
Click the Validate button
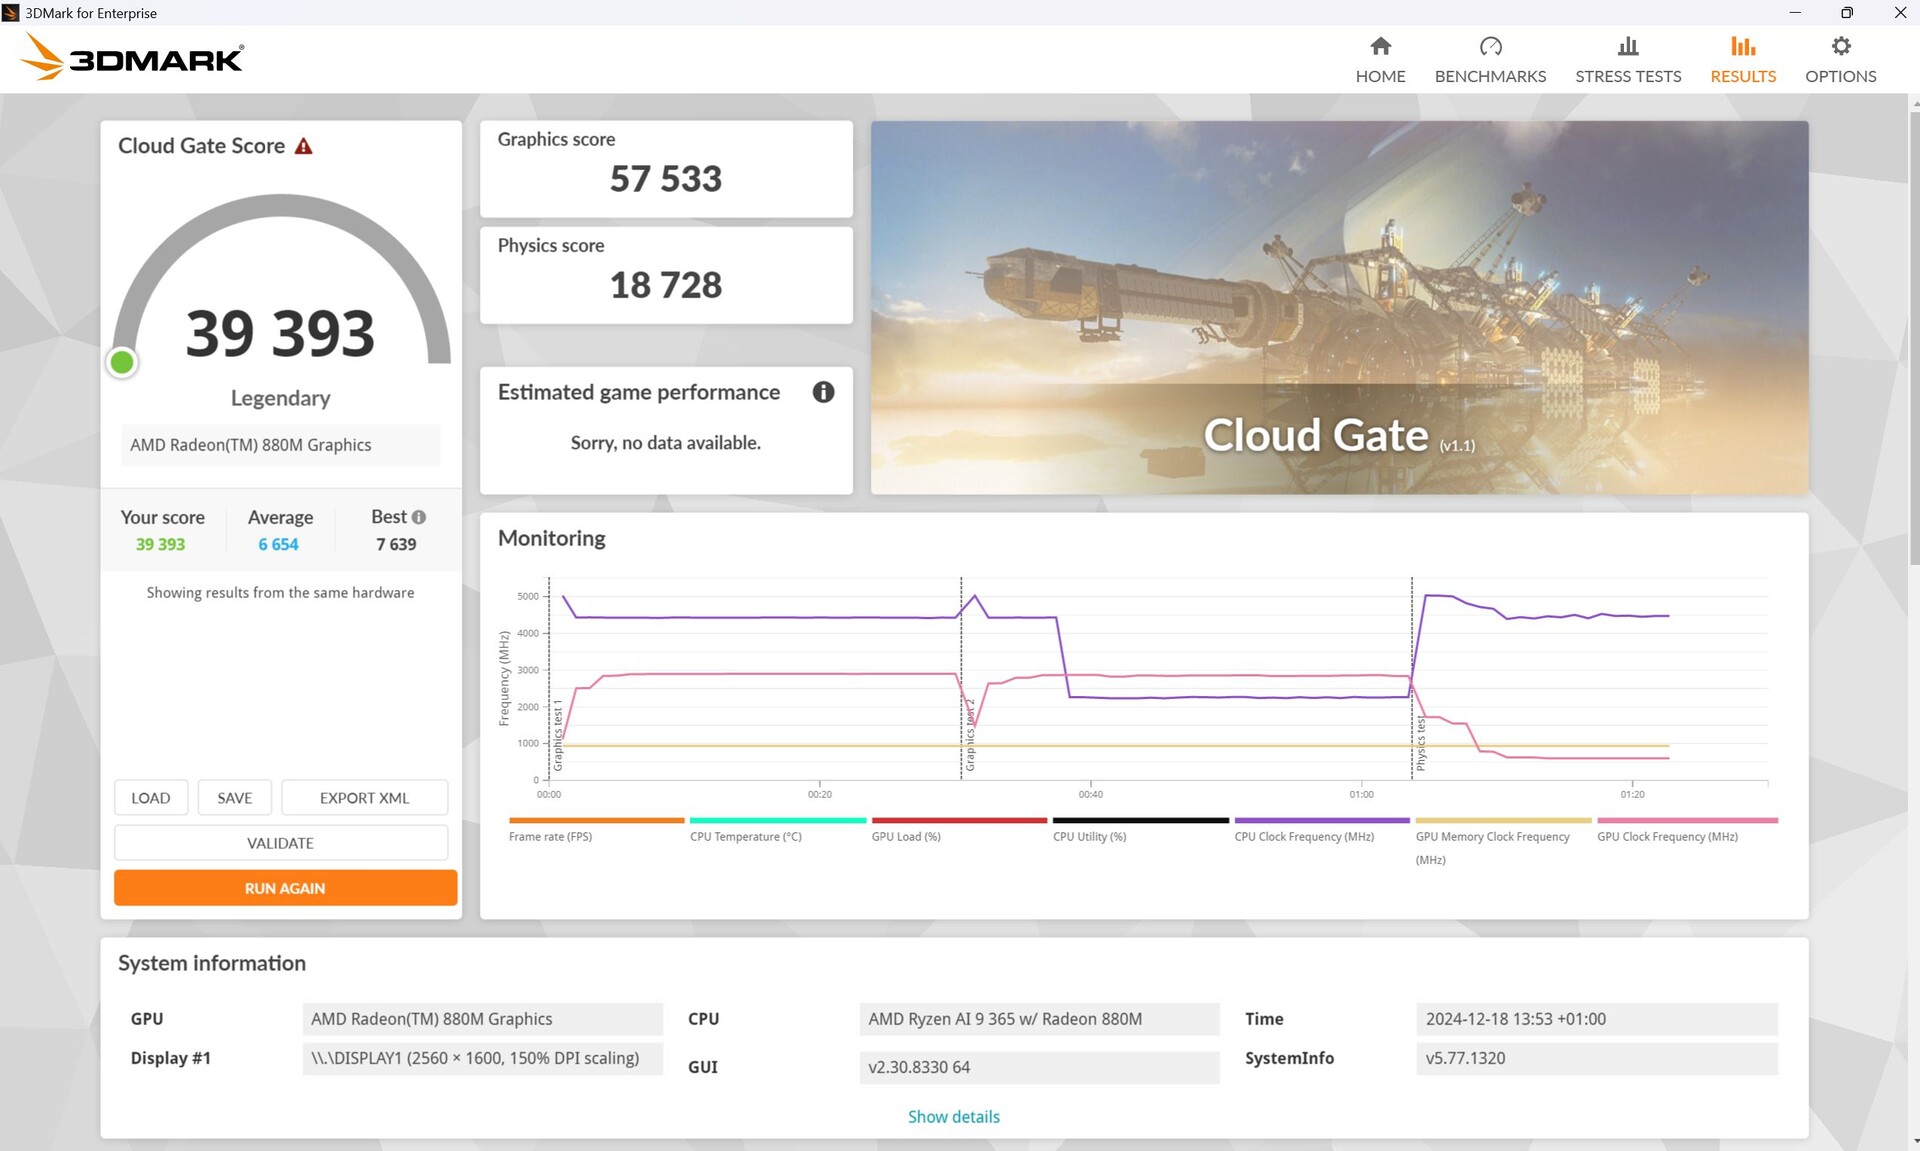coord(280,843)
